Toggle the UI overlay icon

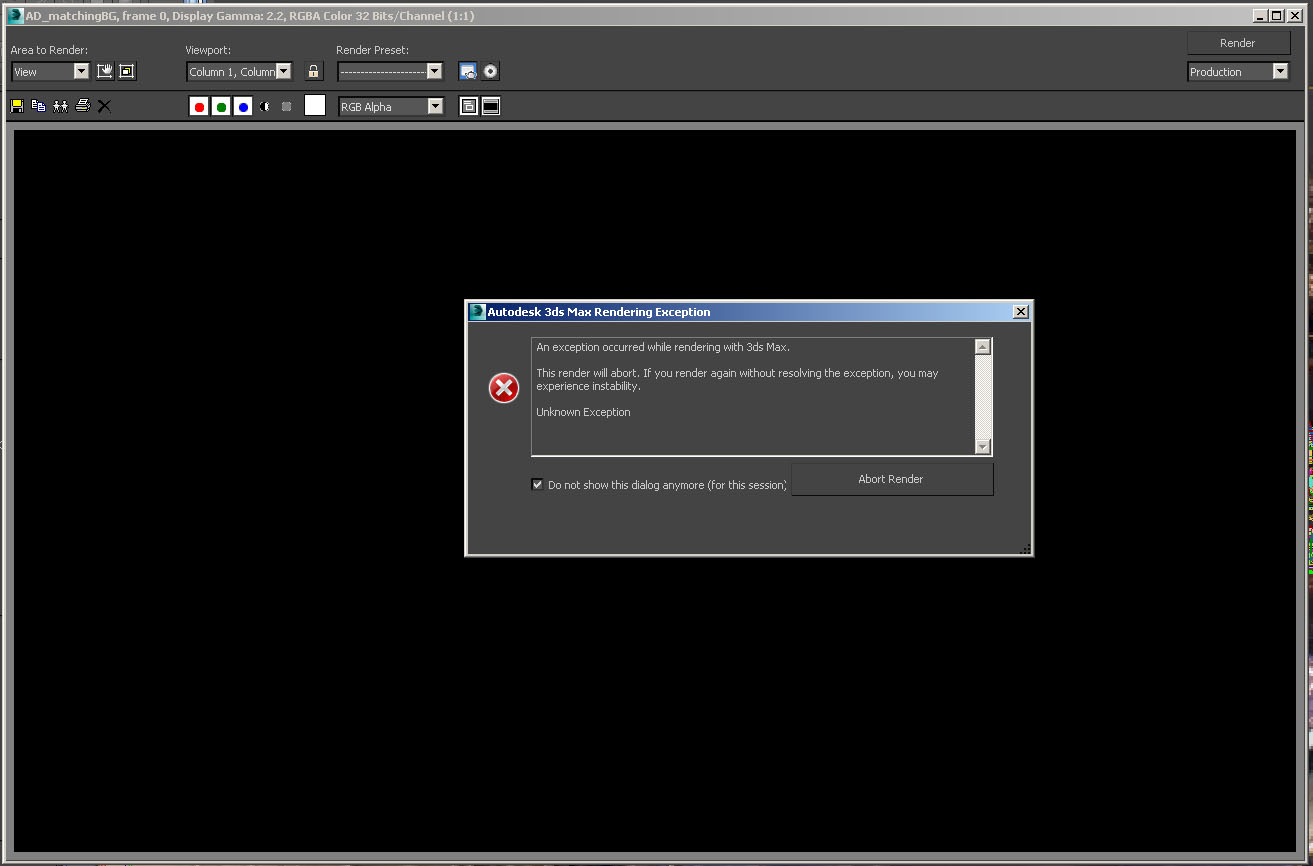[468, 106]
